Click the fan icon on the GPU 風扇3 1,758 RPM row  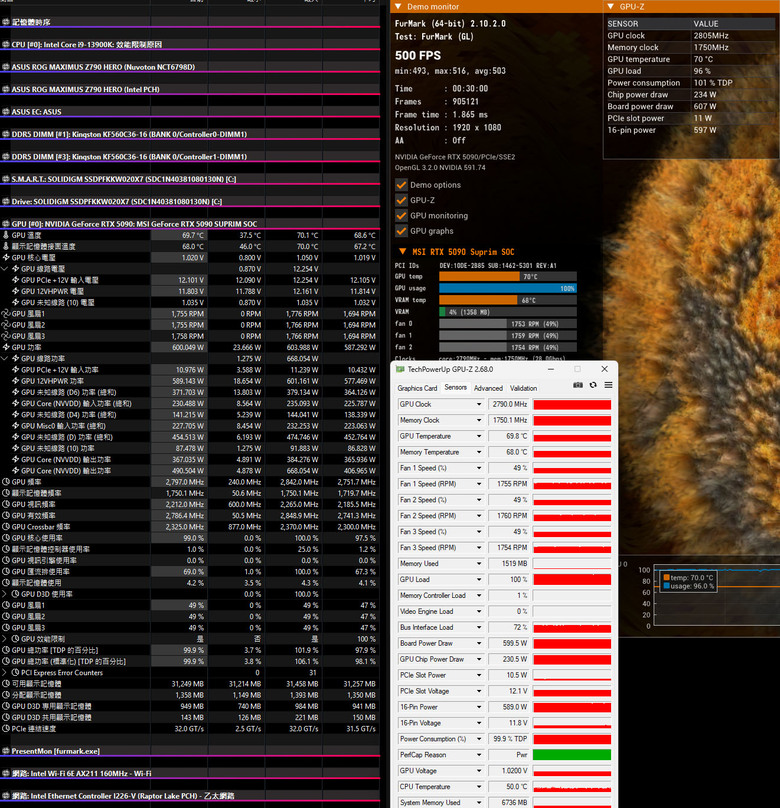pyautogui.click(x=6, y=336)
